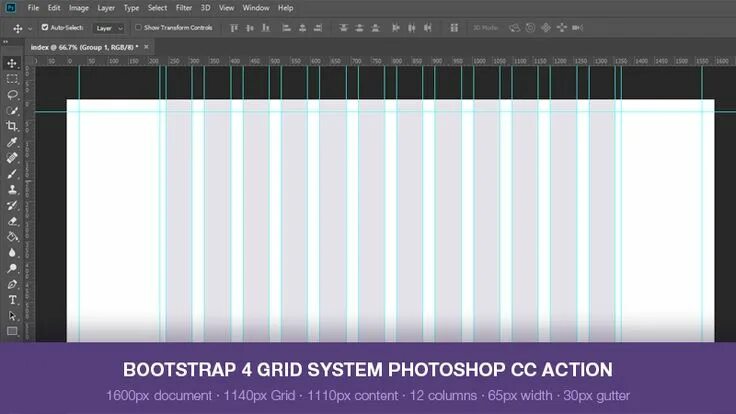Click the 3D roll mode icon
Screen dimensions: 736x414
530,28
